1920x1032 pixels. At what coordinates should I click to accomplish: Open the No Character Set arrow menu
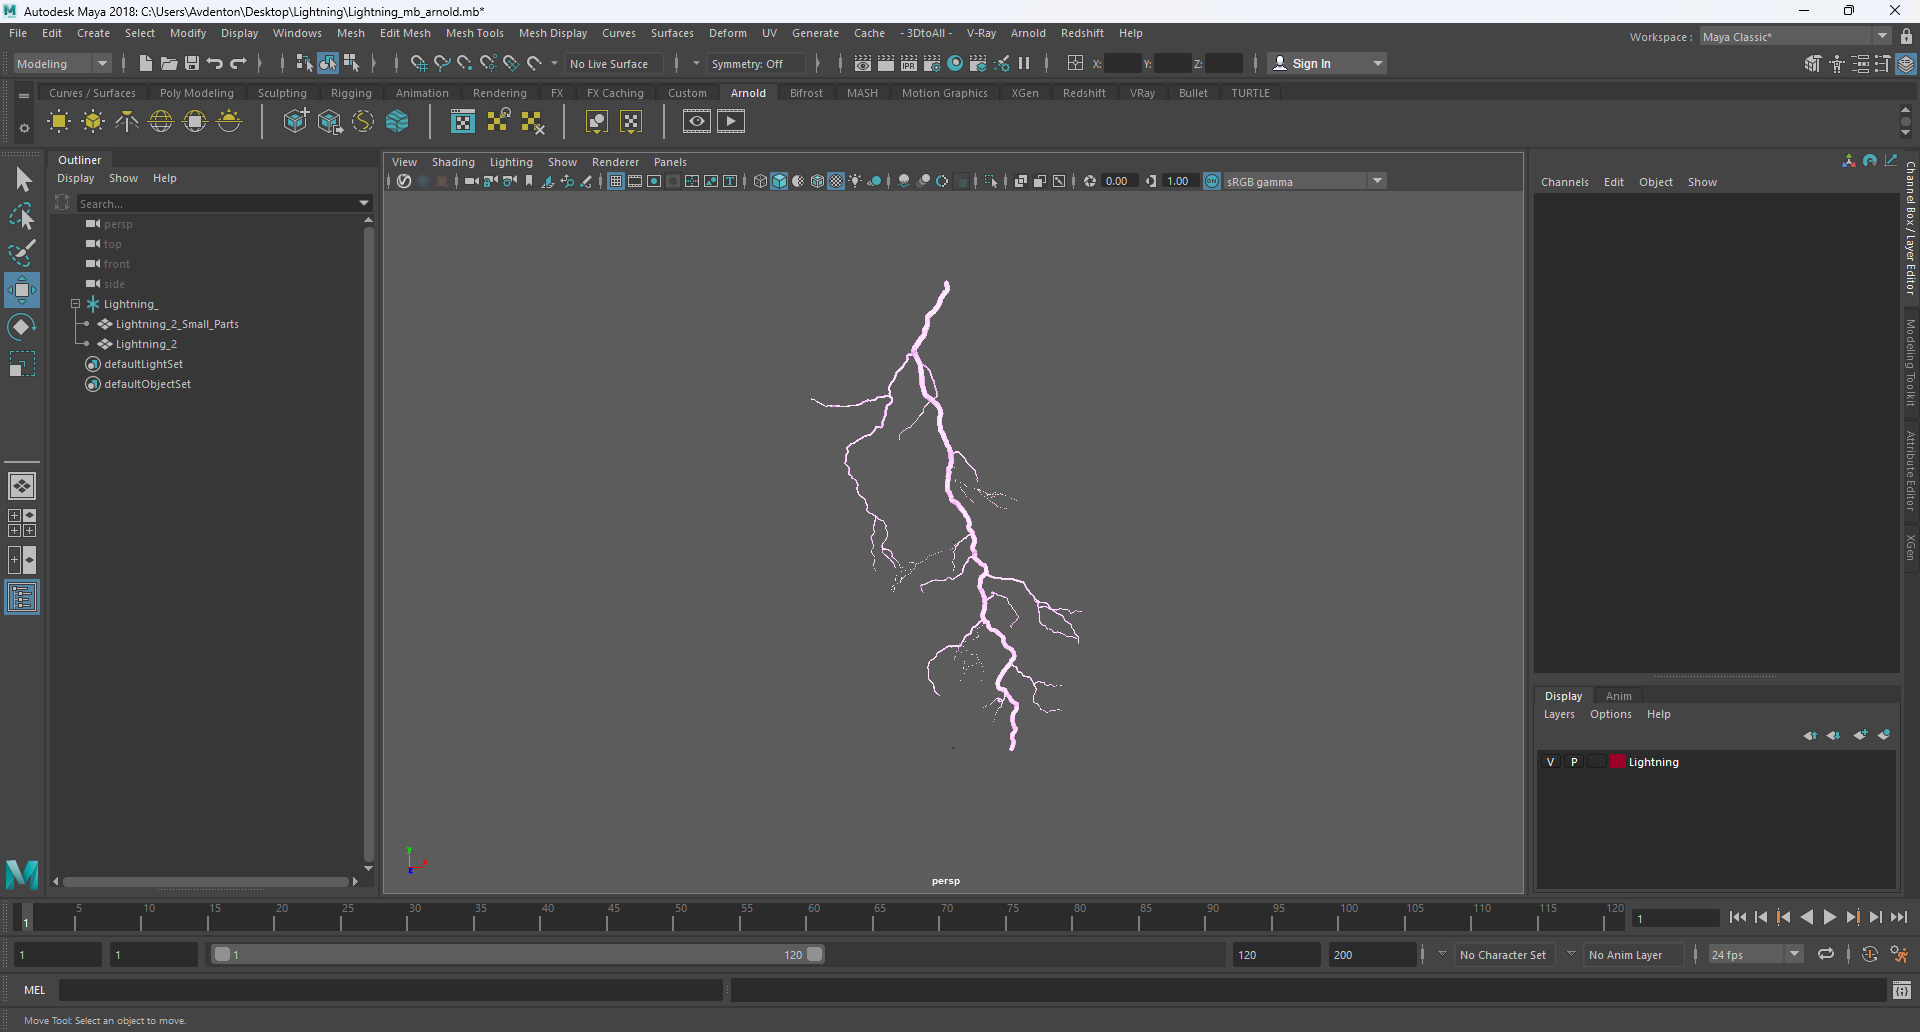1442,954
